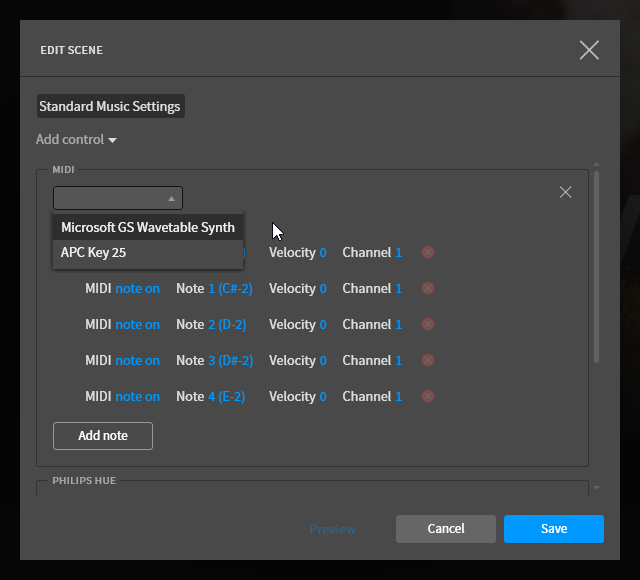Open the Add control dropdown
The height and width of the screenshot is (580, 640).
tap(76, 140)
